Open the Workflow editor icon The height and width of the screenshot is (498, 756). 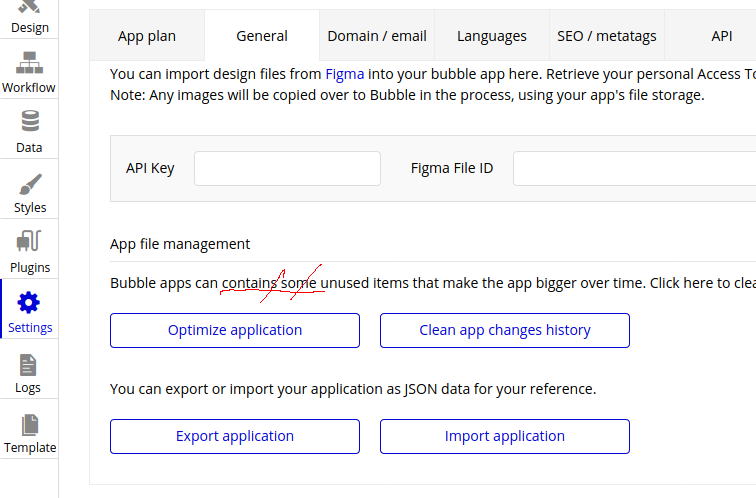click(29, 65)
